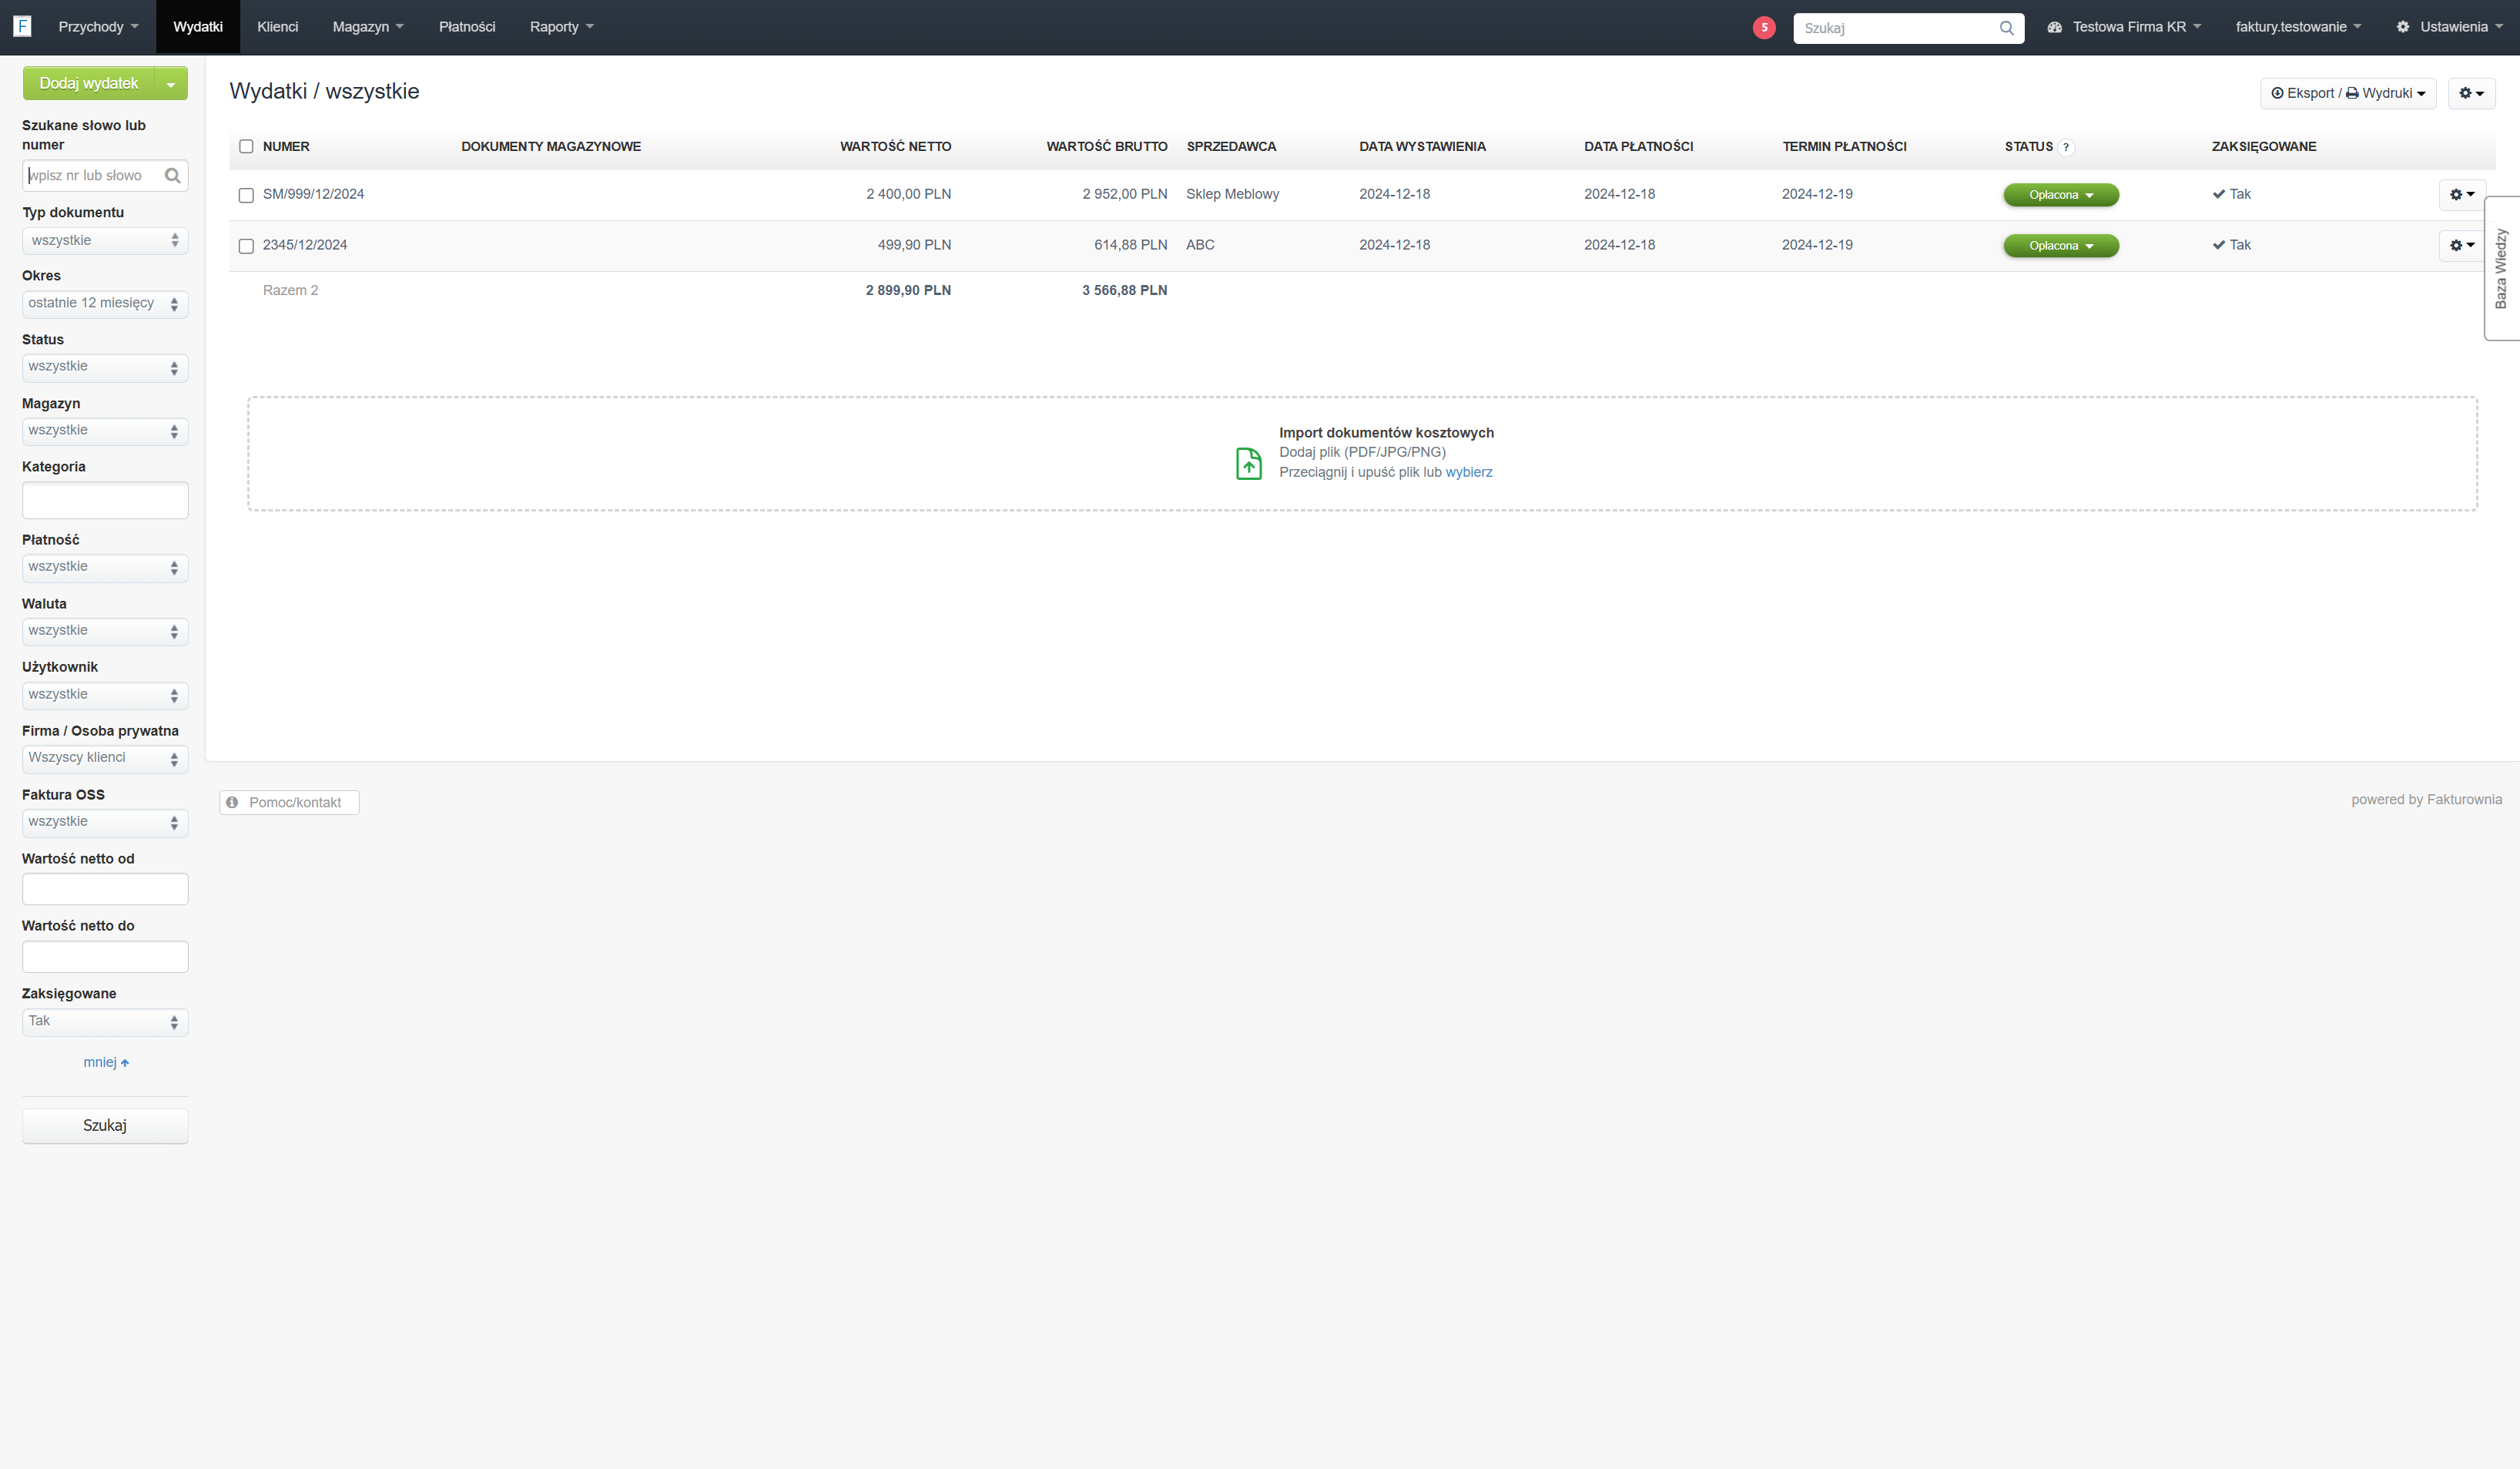Click the Szukaj button in sidebar

point(105,1126)
